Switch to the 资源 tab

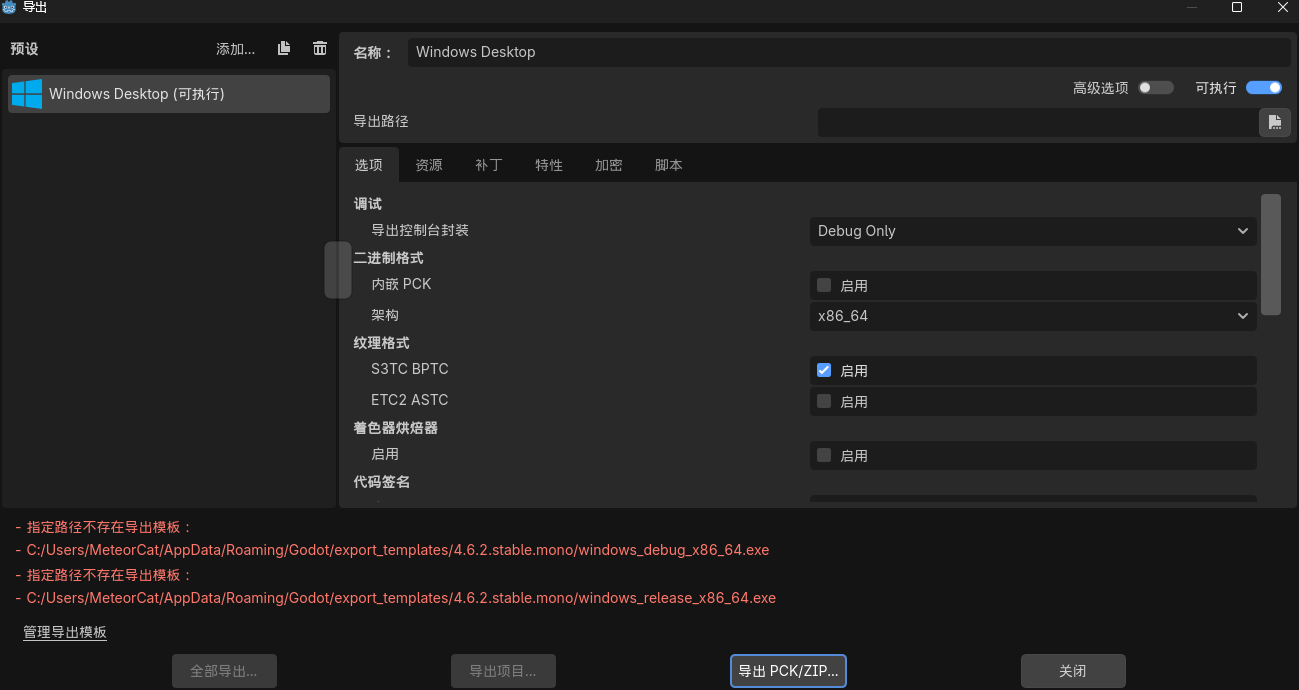[429, 165]
